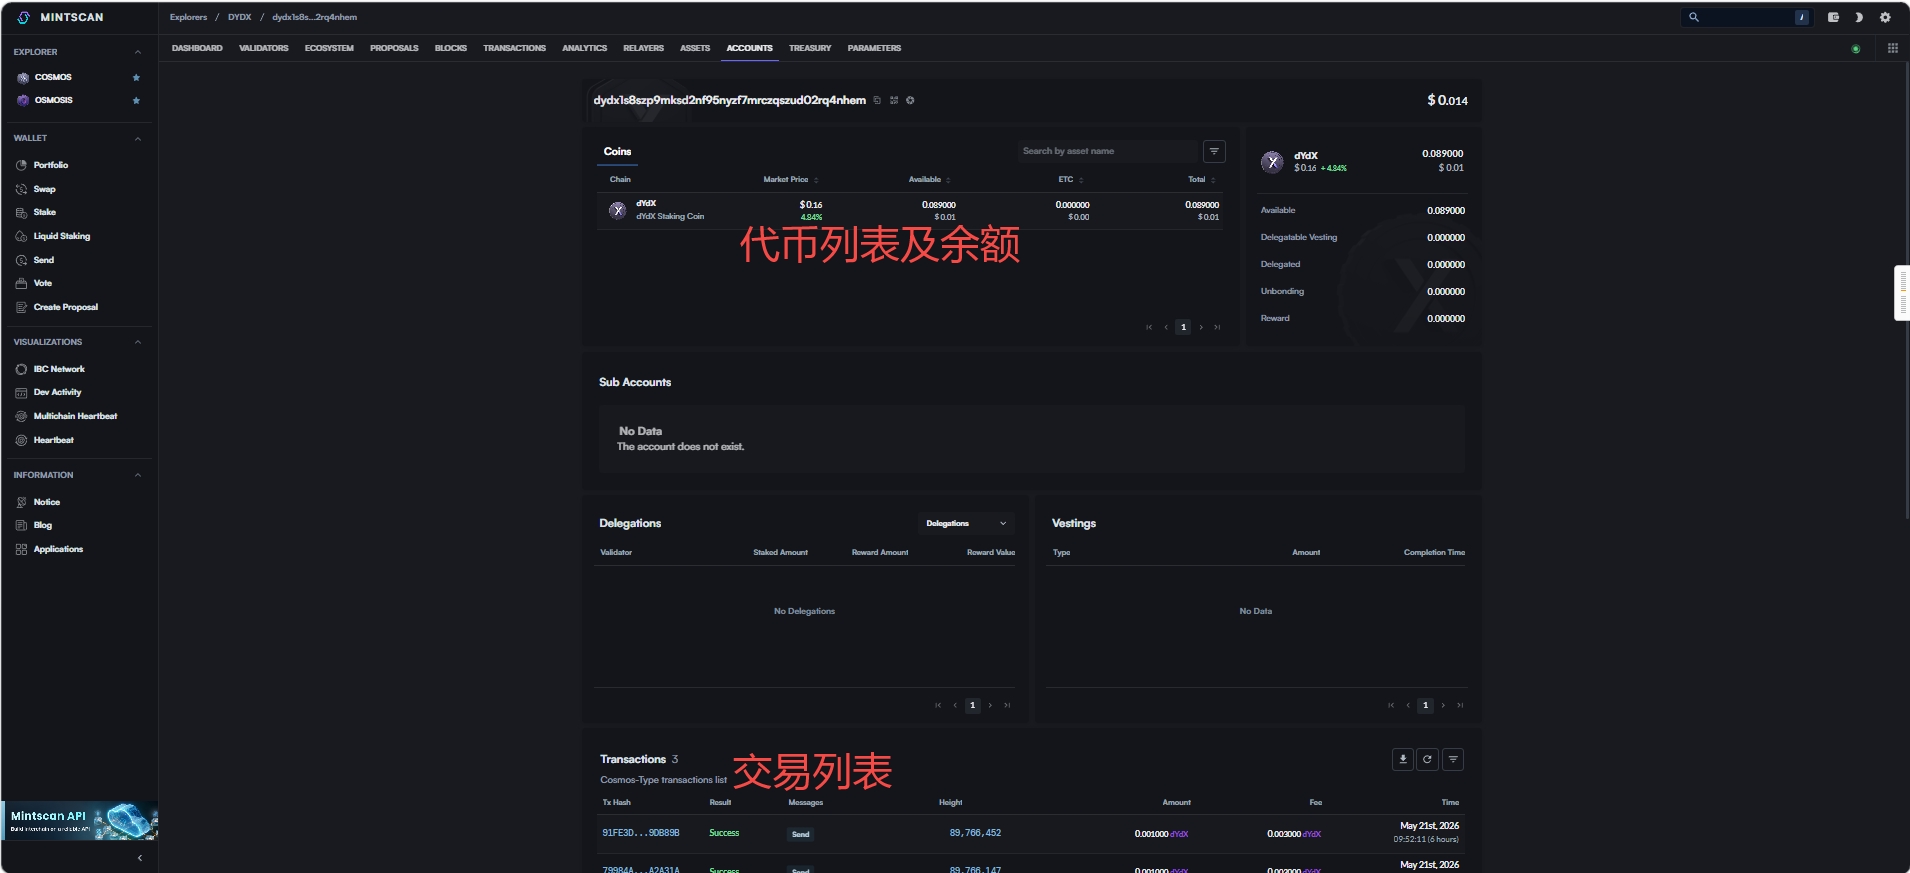
Task: Go to VALIDATORS tab
Action: click(264, 48)
